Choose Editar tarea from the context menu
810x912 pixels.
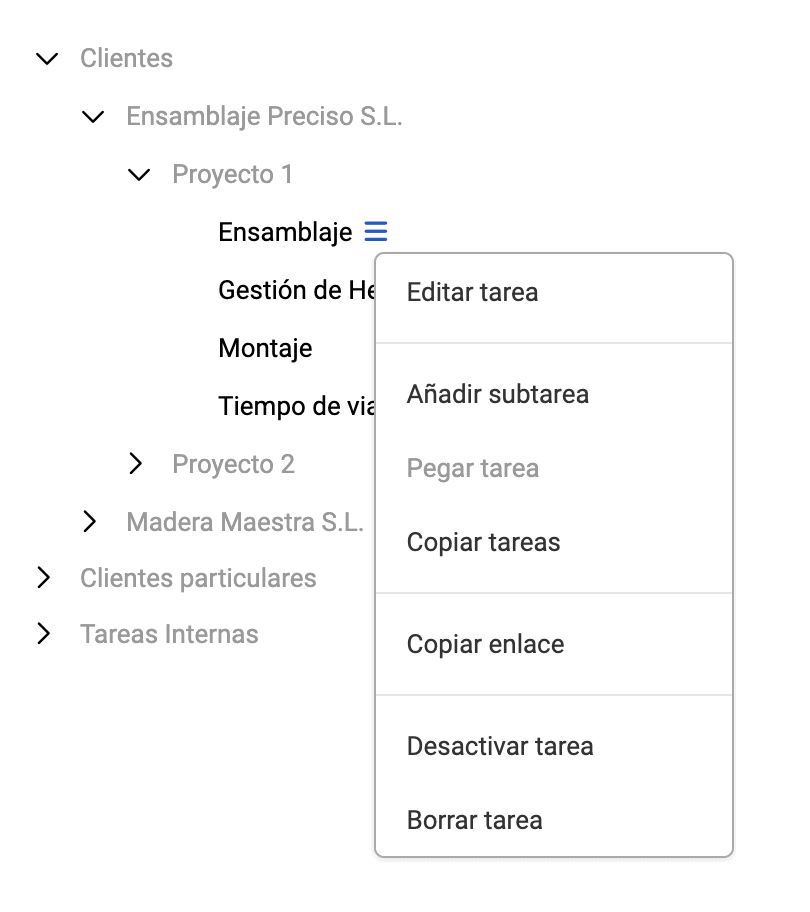[x=472, y=292]
